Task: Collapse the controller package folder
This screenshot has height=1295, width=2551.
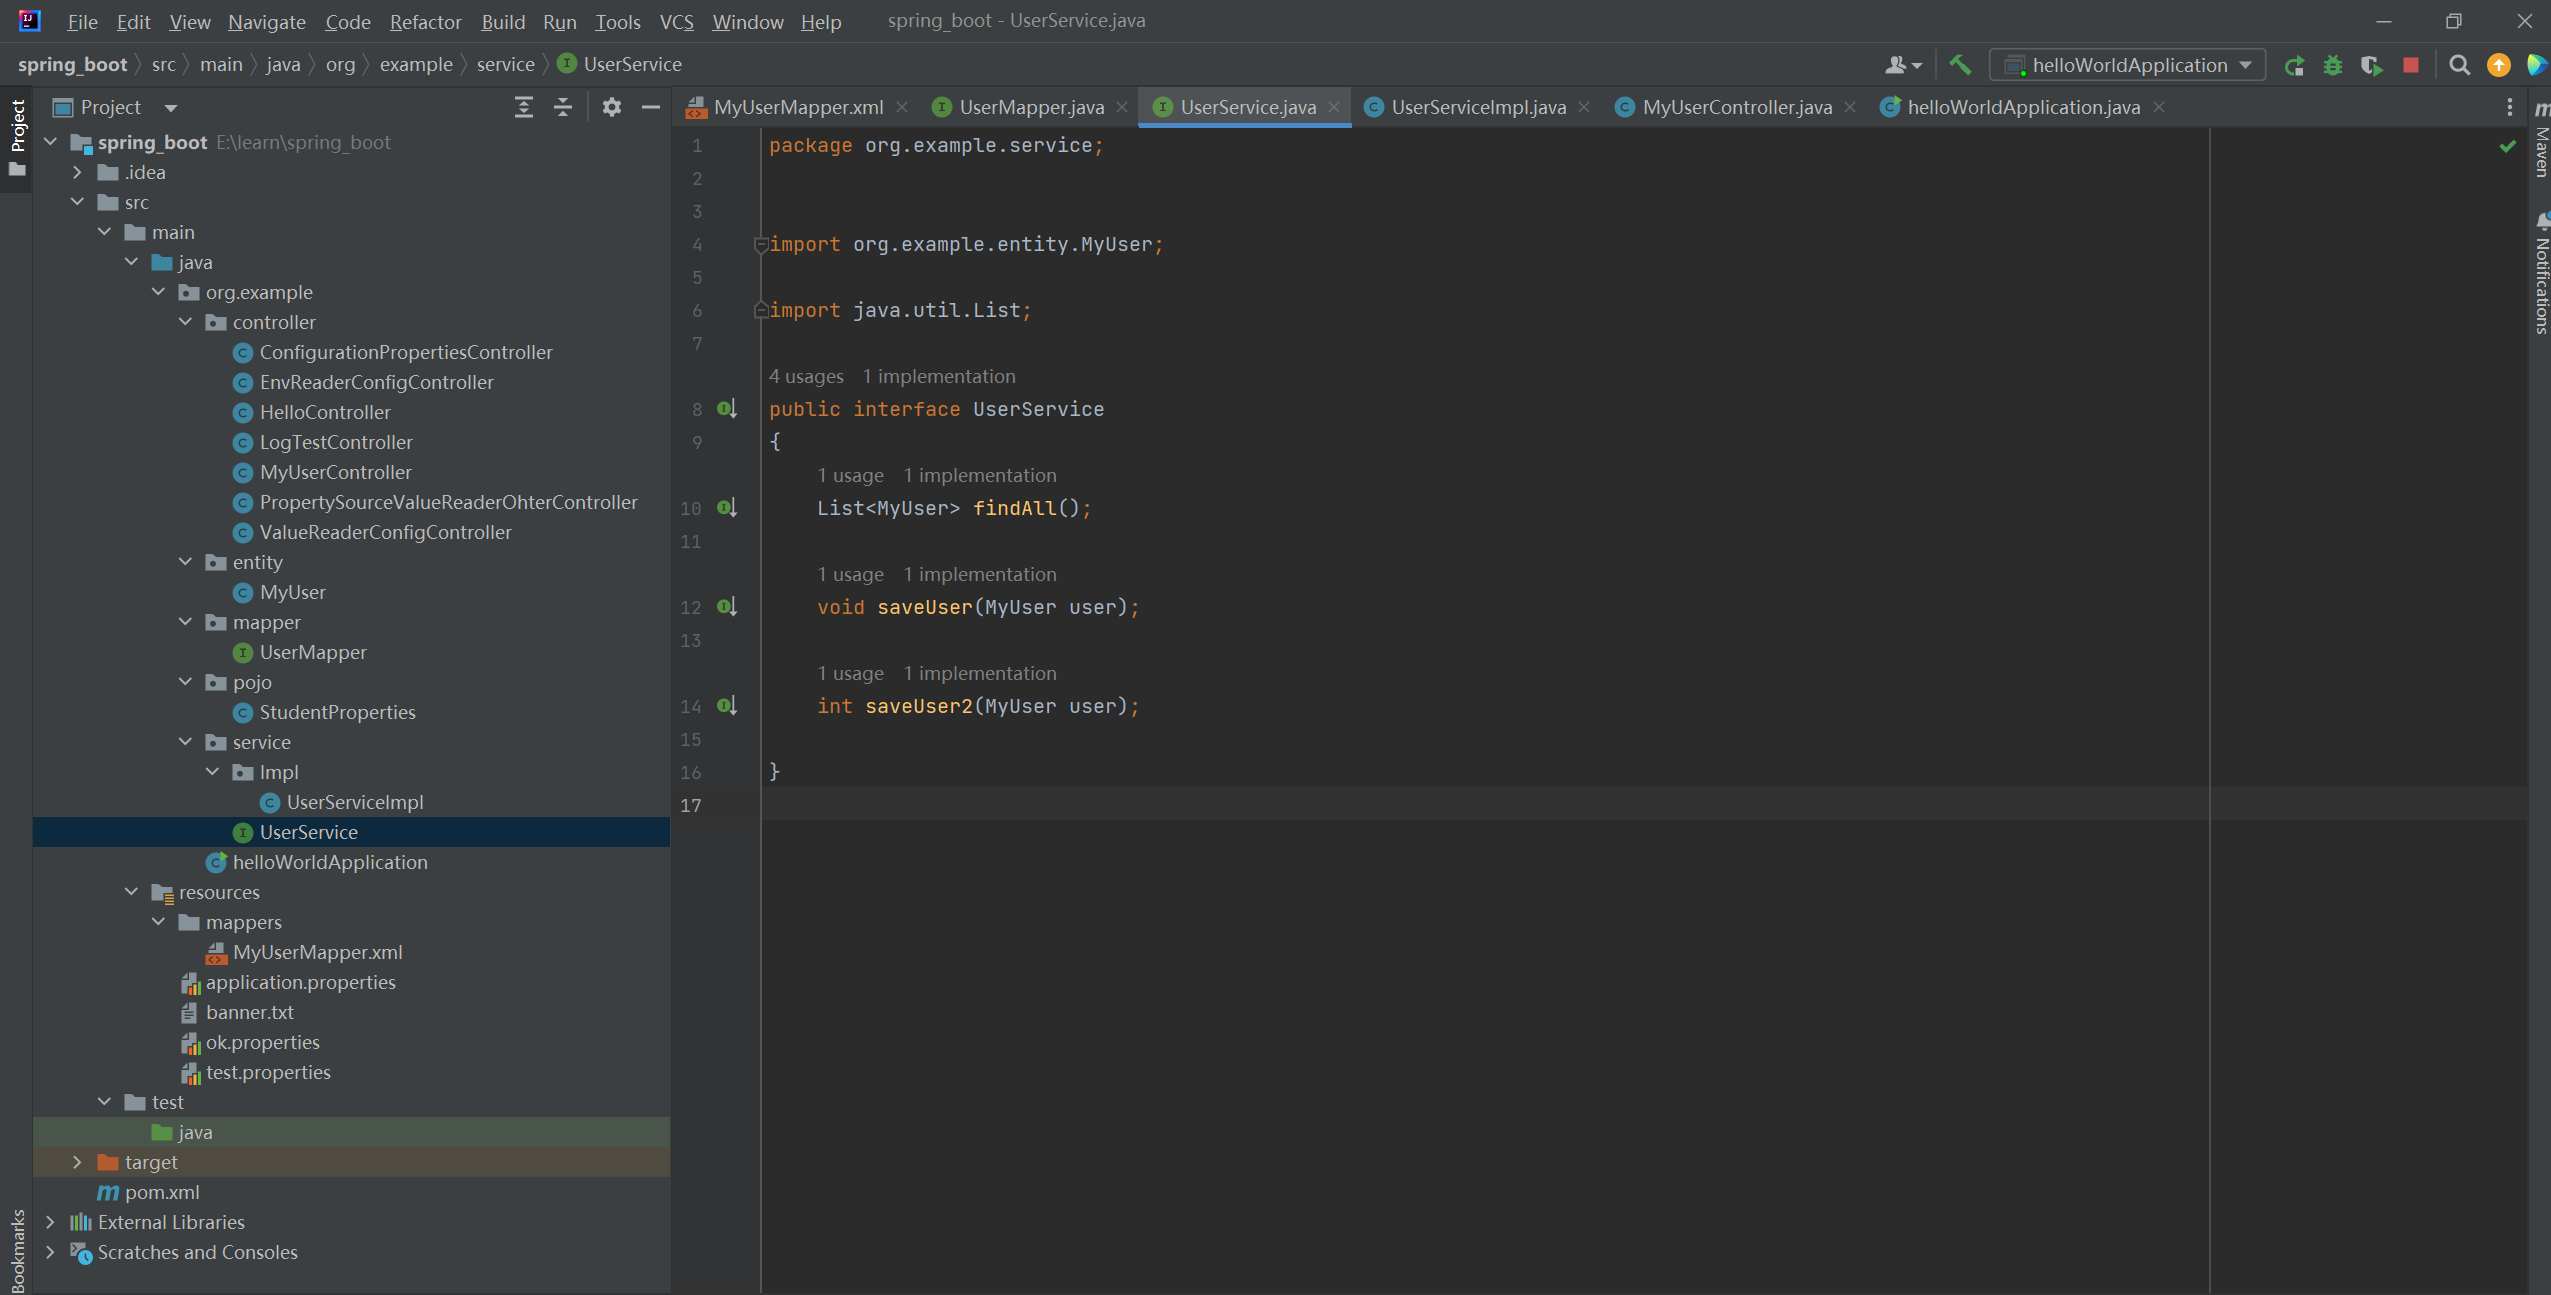Action: point(185,322)
